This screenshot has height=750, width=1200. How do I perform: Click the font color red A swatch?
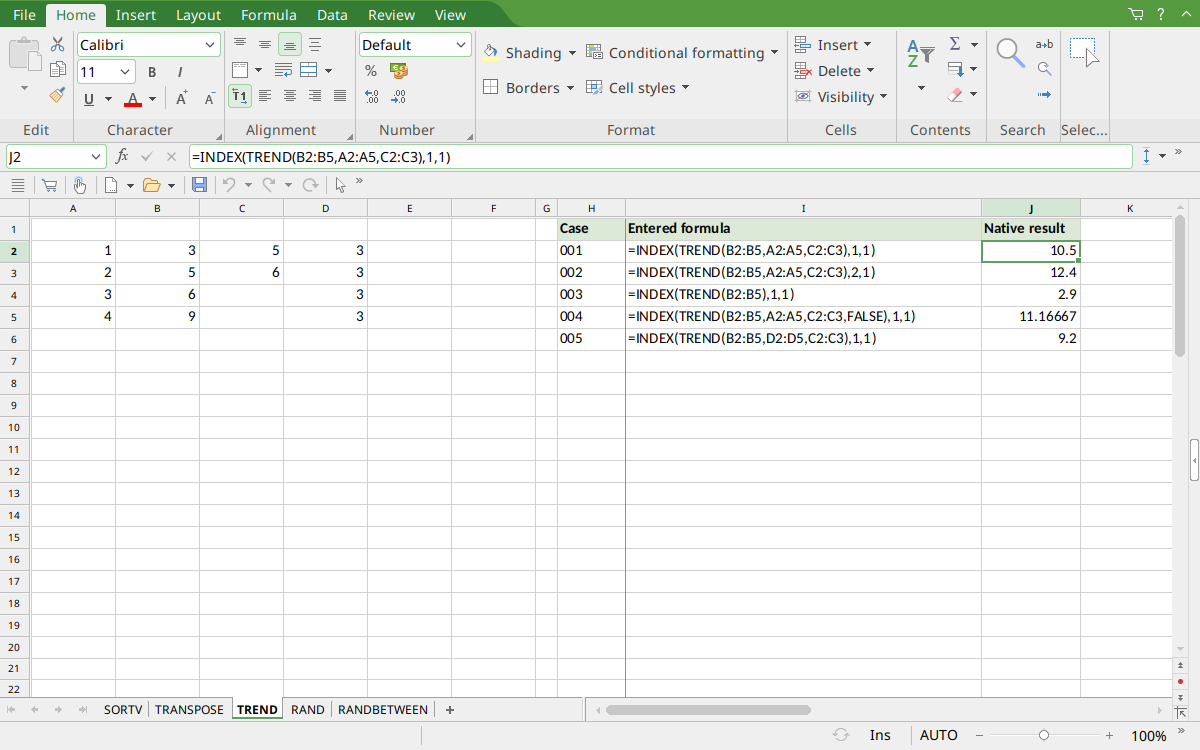[133, 99]
